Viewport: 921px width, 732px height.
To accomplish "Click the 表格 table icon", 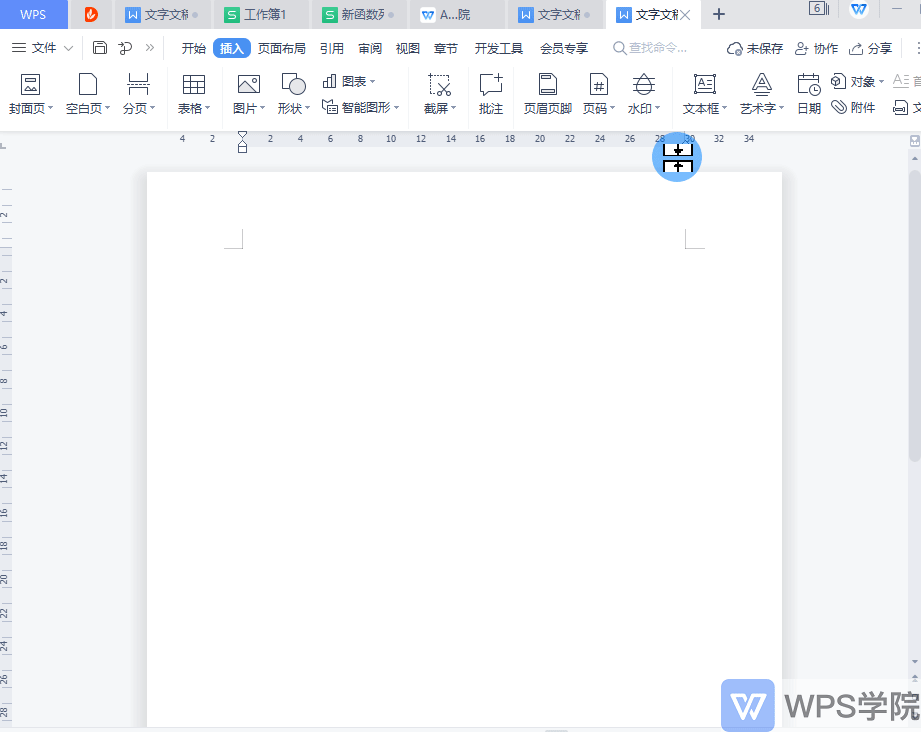I will tap(193, 85).
